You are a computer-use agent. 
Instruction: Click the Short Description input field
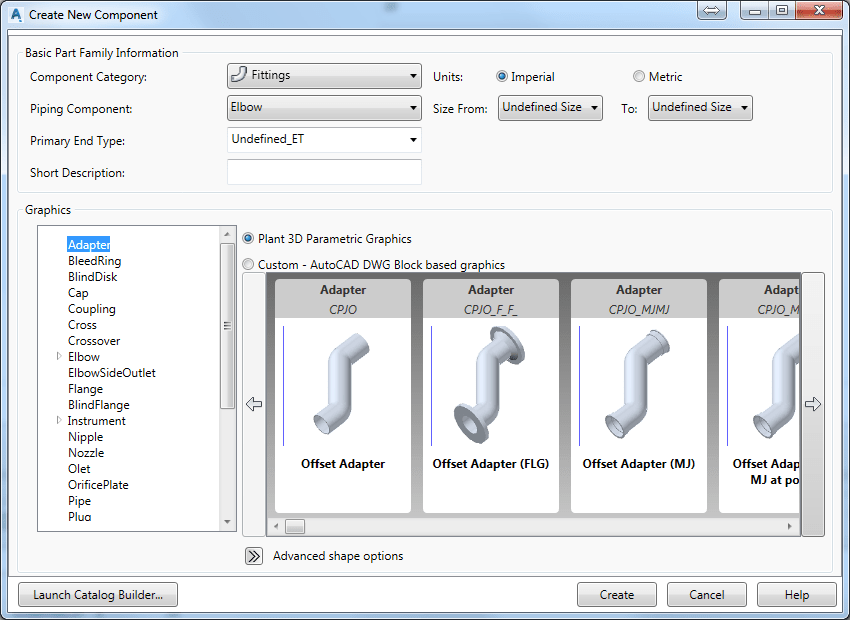coord(324,172)
